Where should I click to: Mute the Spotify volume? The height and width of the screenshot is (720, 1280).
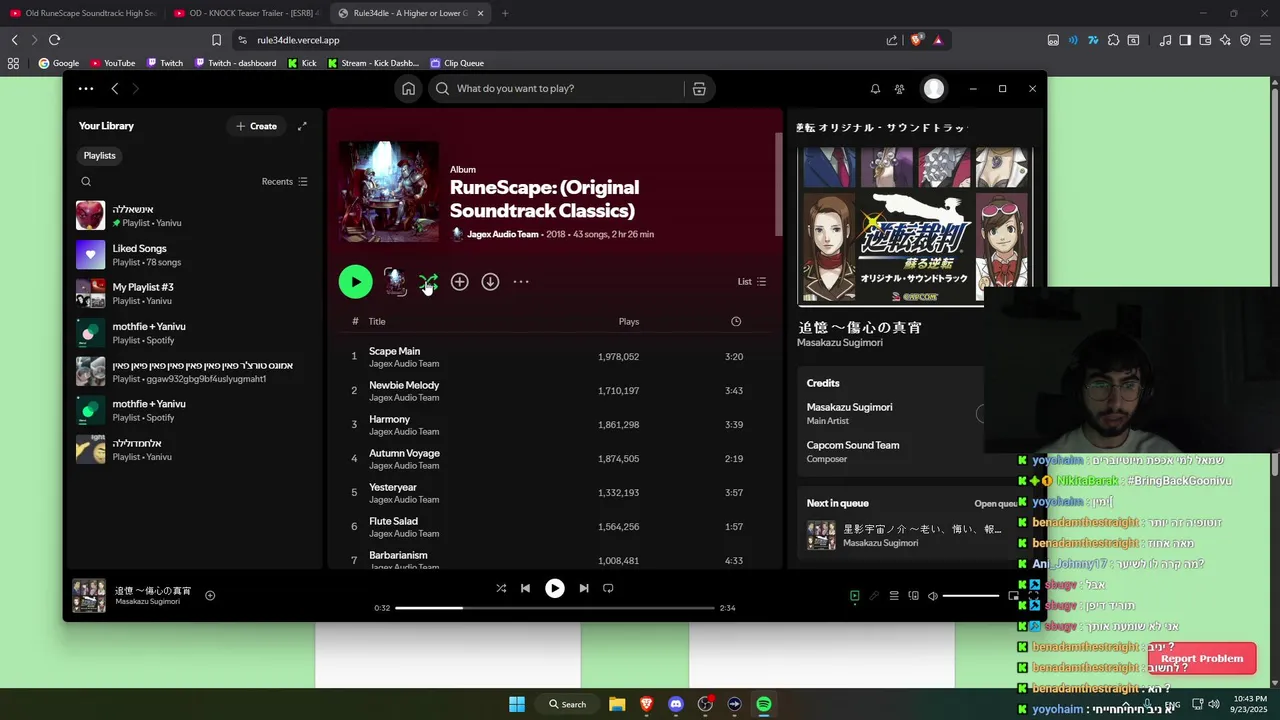(933, 596)
